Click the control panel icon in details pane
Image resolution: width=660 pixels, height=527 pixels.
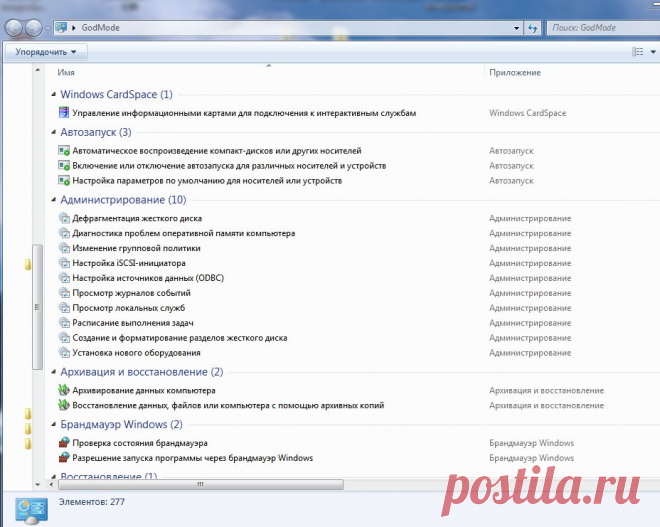click(31, 511)
